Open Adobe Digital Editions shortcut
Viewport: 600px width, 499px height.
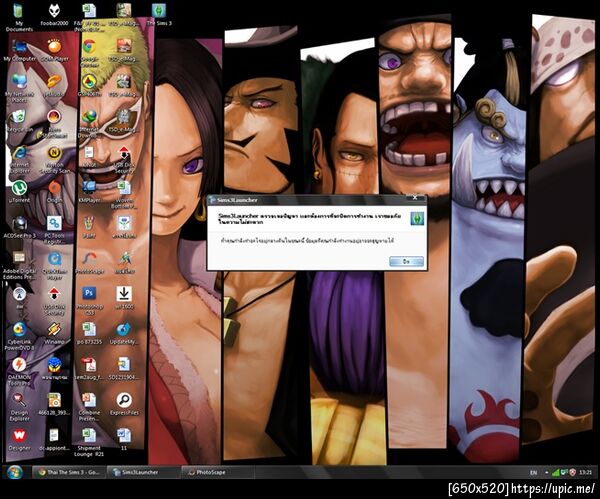20,266
